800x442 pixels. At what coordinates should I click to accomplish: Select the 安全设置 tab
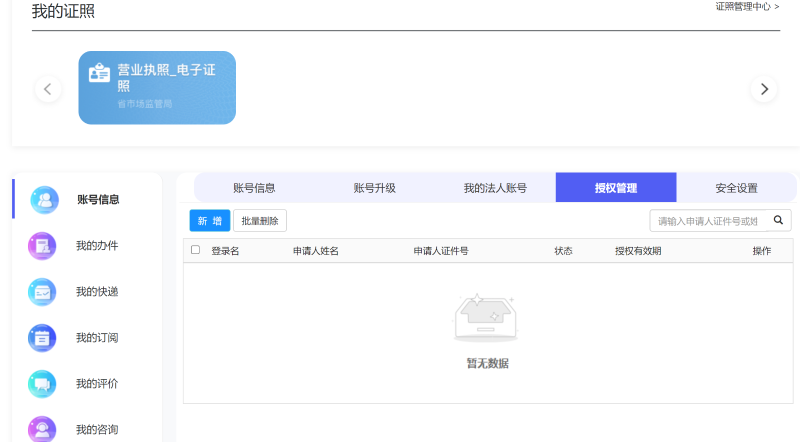(736, 188)
